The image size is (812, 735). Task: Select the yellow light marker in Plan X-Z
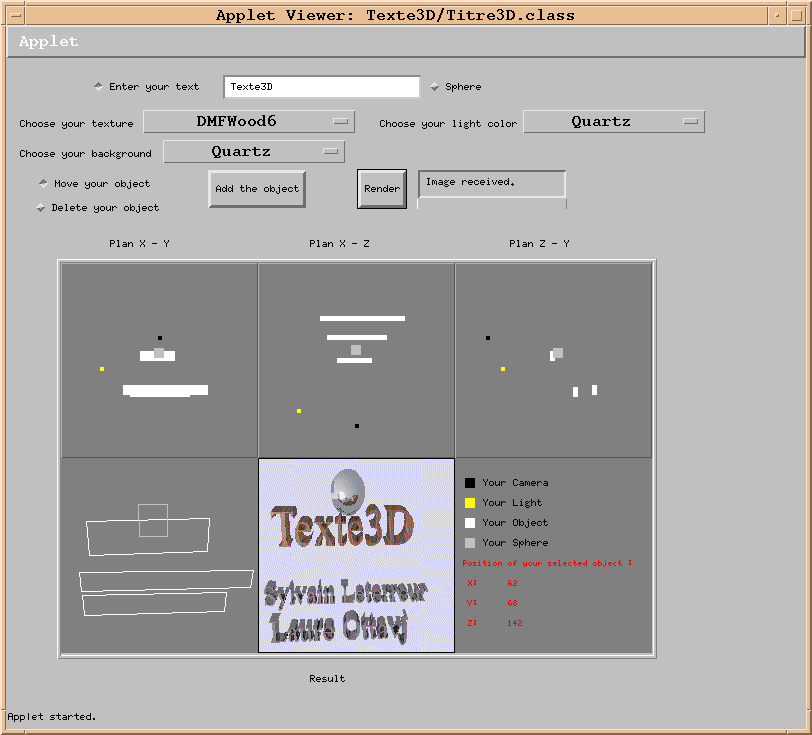pos(299,411)
